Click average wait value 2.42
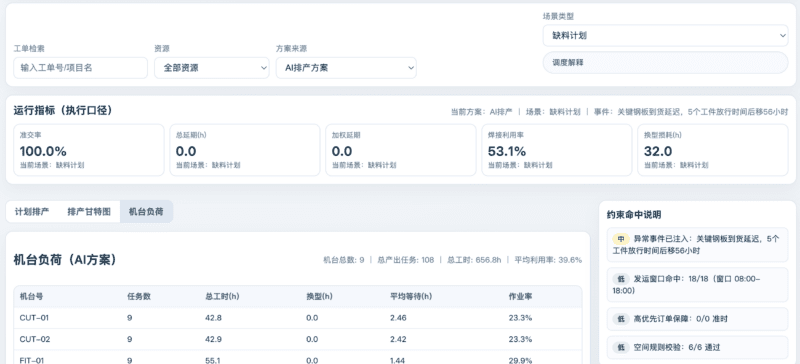Image resolution: width=800 pixels, height=364 pixels. click(x=397, y=339)
